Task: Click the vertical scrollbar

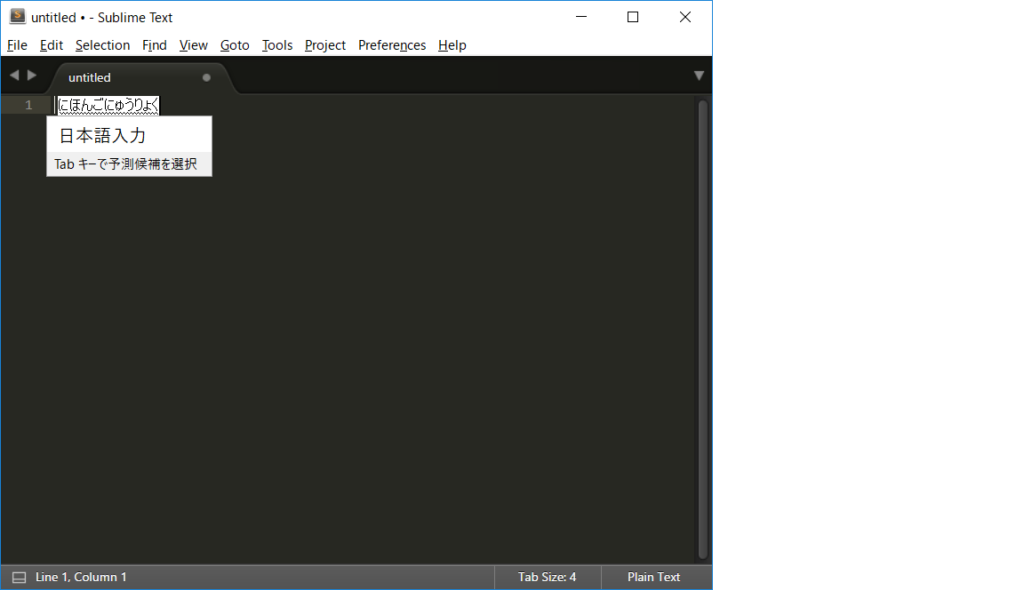Action: coord(703,329)
